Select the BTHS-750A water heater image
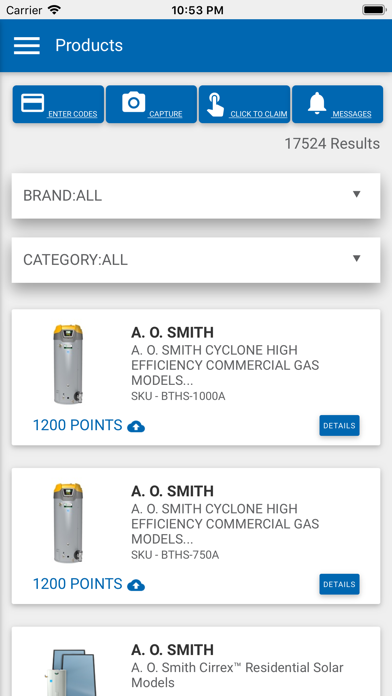Viewport: 392px width, 696px height. coord(68,523)
